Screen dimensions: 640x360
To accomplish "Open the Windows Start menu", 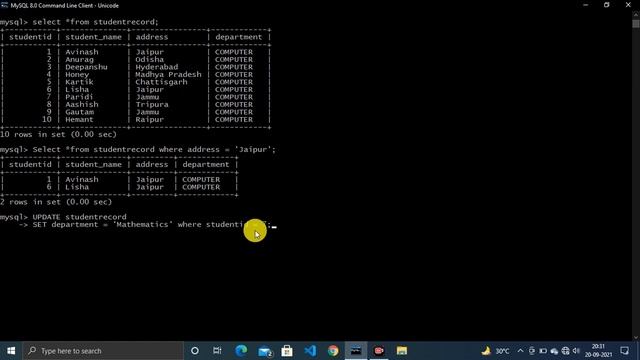I will 11,351.
